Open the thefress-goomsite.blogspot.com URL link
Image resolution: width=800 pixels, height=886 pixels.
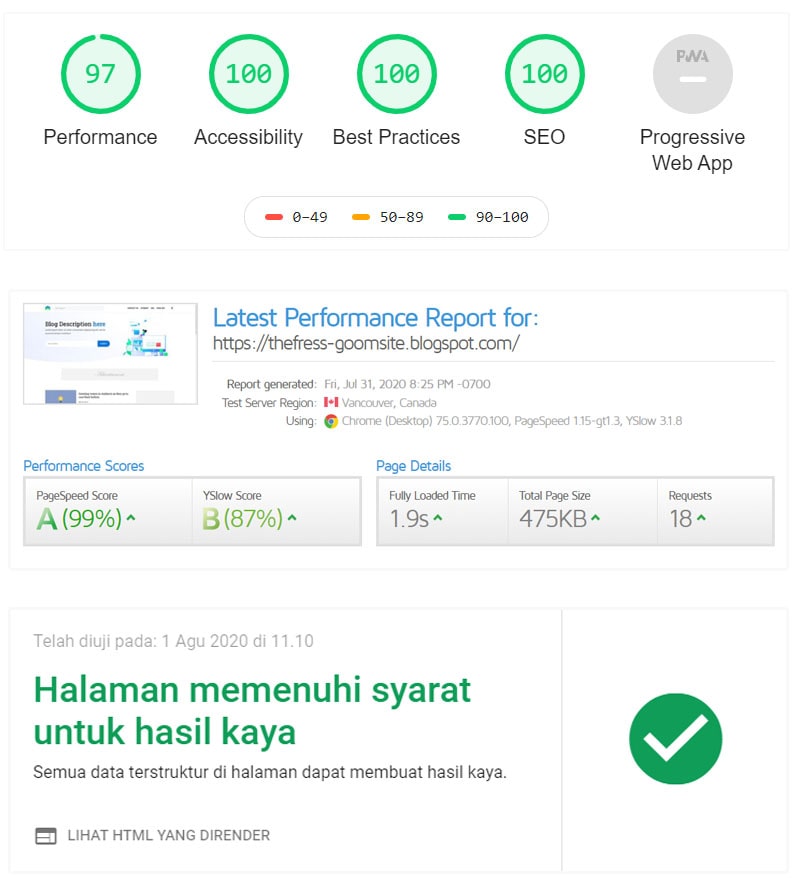(x=366, y=343)
